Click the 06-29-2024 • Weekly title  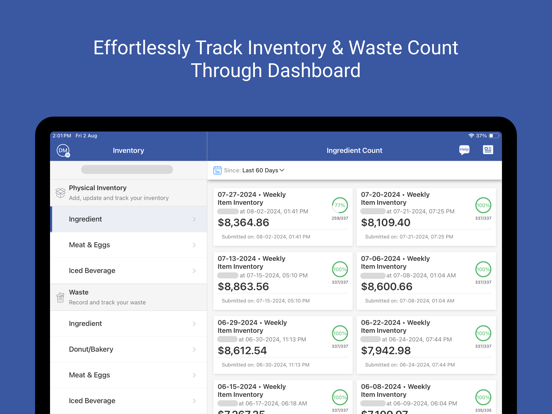tap(252, 323)
